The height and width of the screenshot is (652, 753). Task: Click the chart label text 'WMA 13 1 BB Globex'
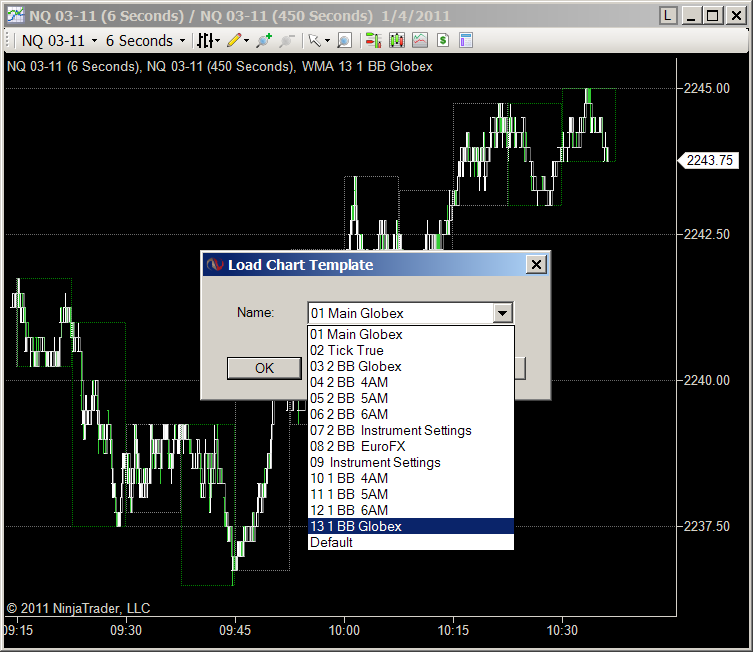pos(367,66)
